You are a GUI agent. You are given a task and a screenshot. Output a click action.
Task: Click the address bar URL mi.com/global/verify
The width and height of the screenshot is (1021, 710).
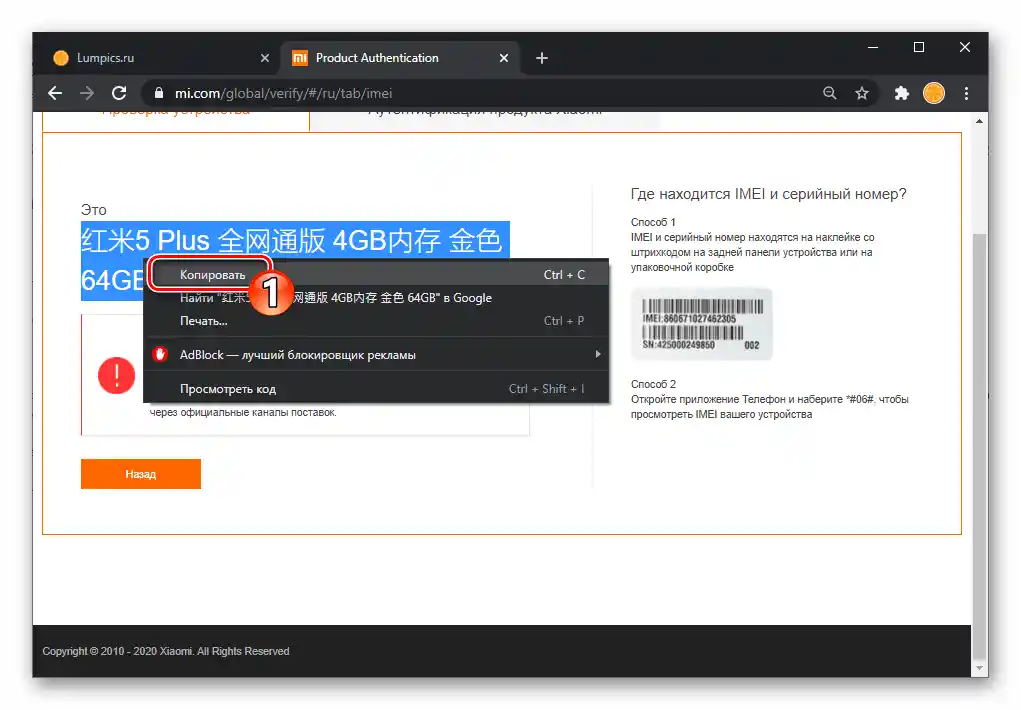[283, 93]
